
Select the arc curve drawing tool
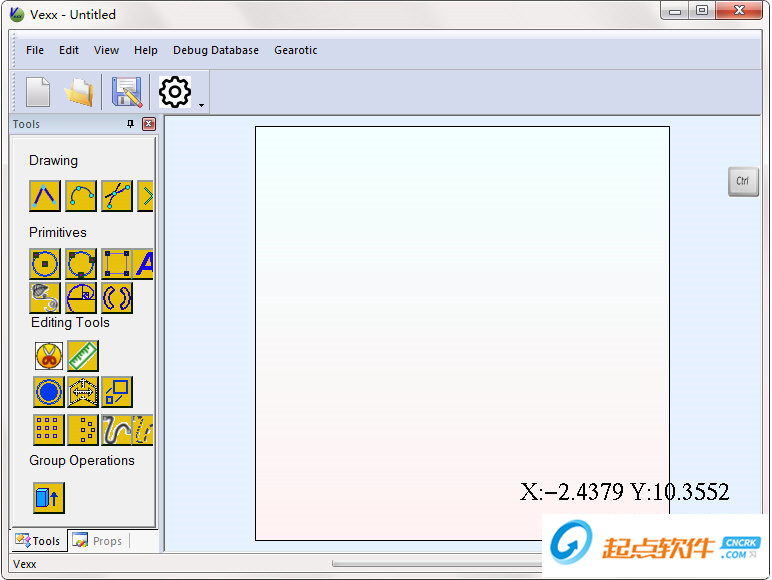pyautogui.click(x=81, y=196)
